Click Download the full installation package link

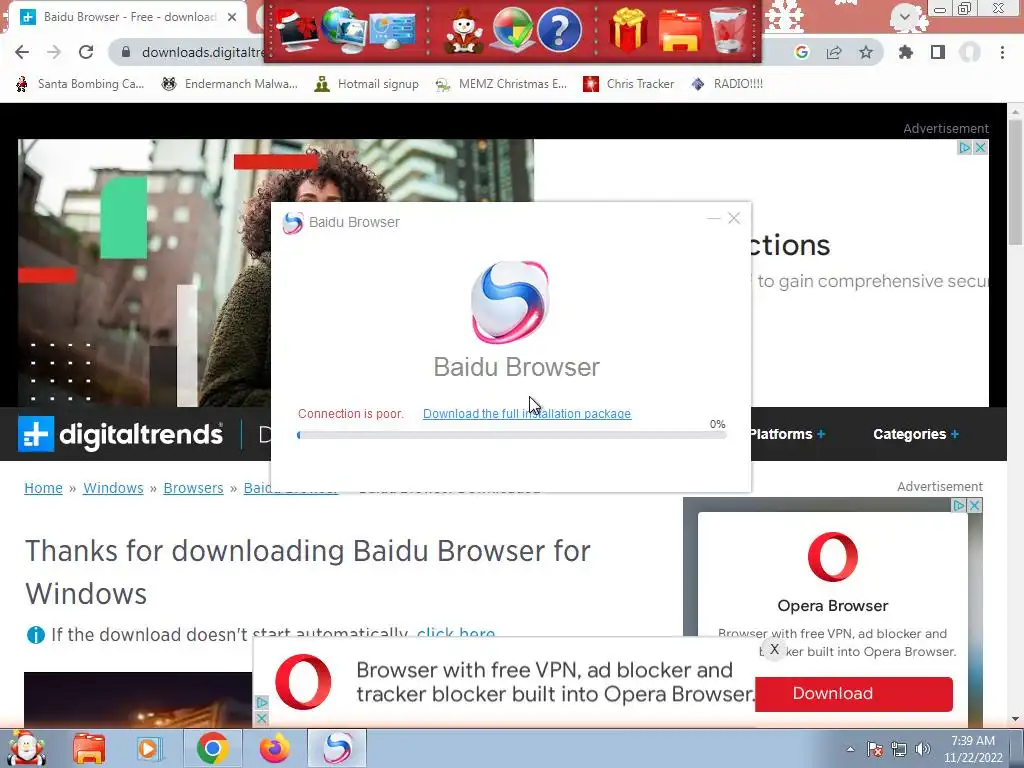coord(527,413)
